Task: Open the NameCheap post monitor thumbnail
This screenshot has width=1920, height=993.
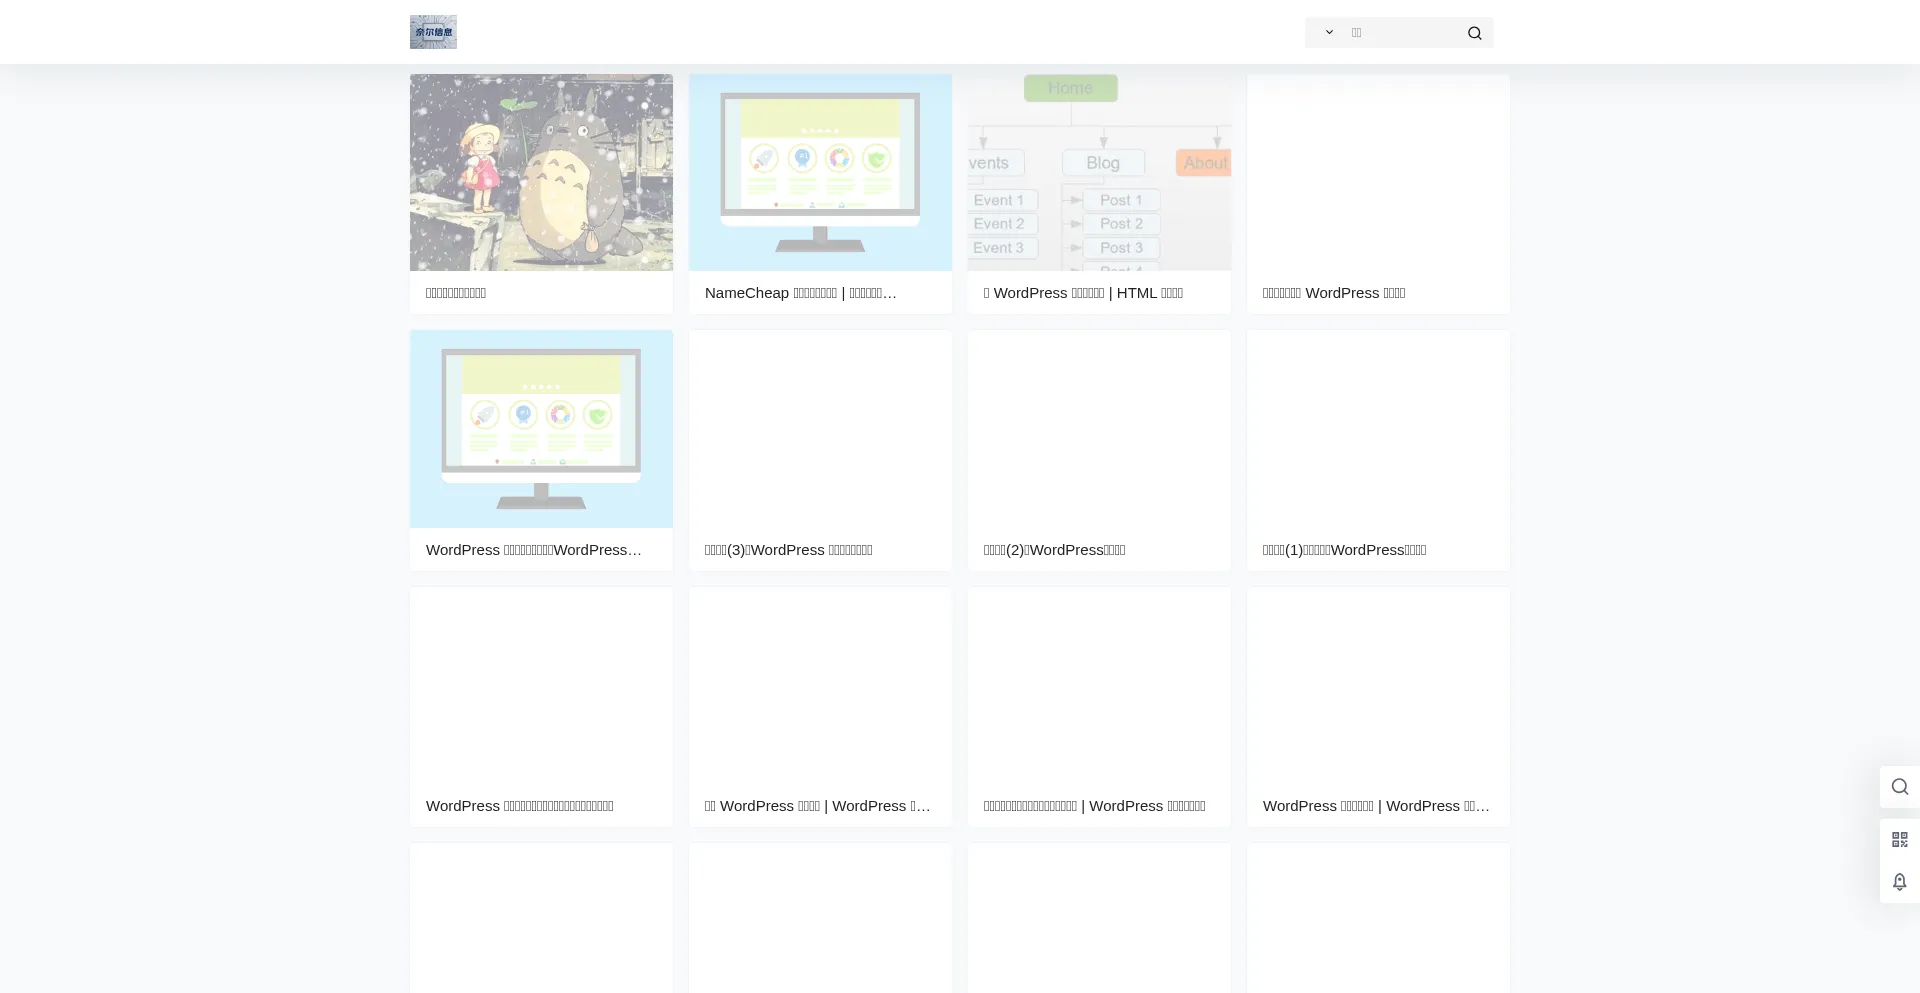Action: click(x=820, y=172)
